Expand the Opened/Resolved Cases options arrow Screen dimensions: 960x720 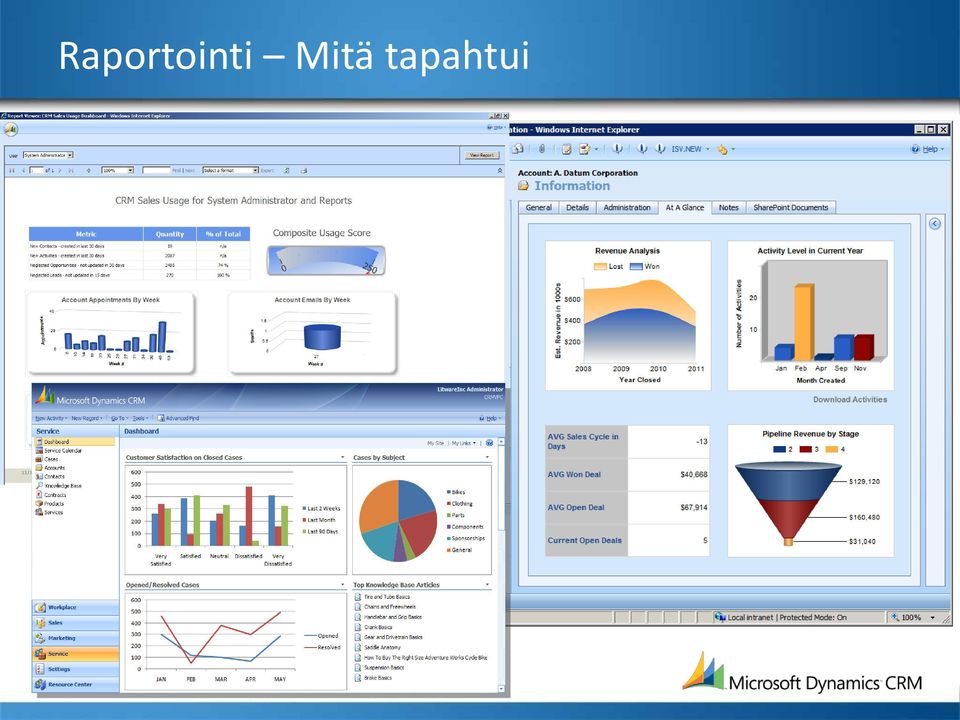pyautogui.click(x=342, y=585)
